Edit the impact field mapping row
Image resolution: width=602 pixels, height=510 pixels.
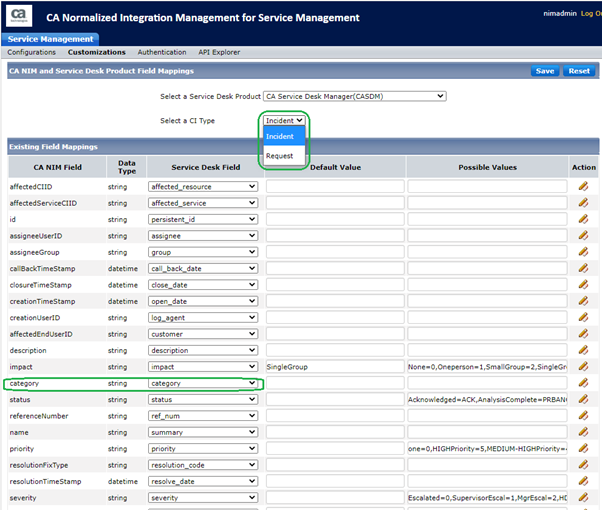(583, 367)
